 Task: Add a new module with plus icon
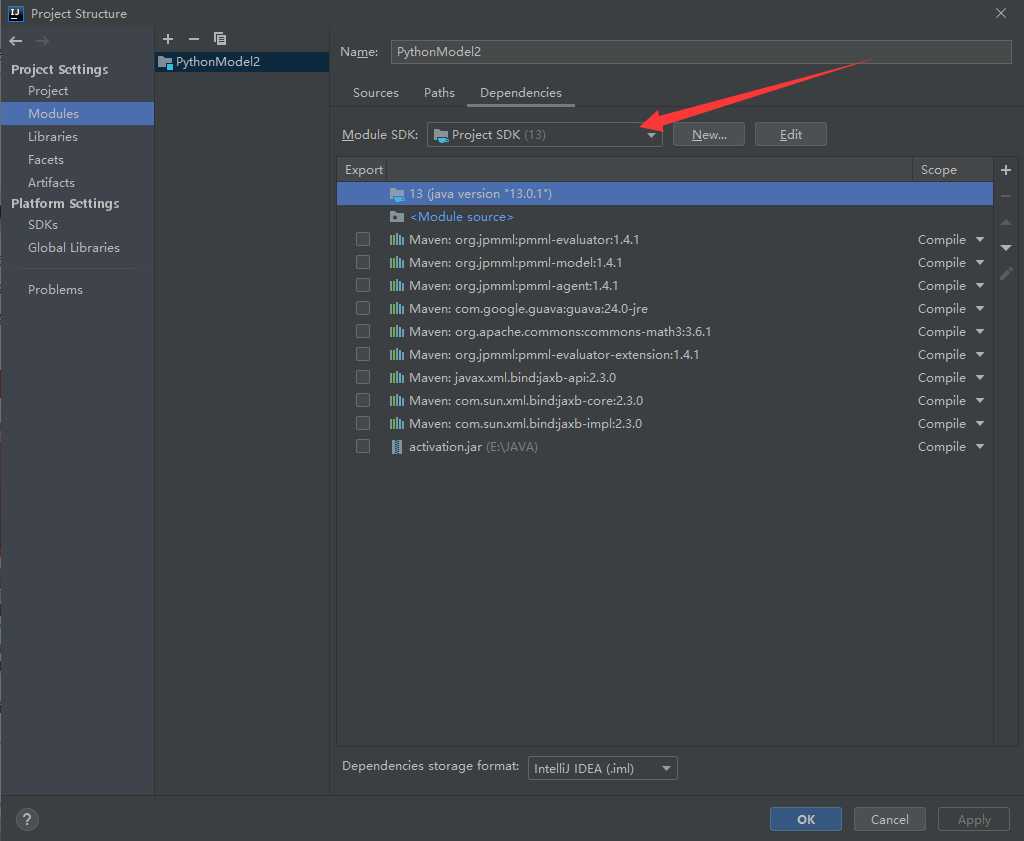(x=168, y=39)
